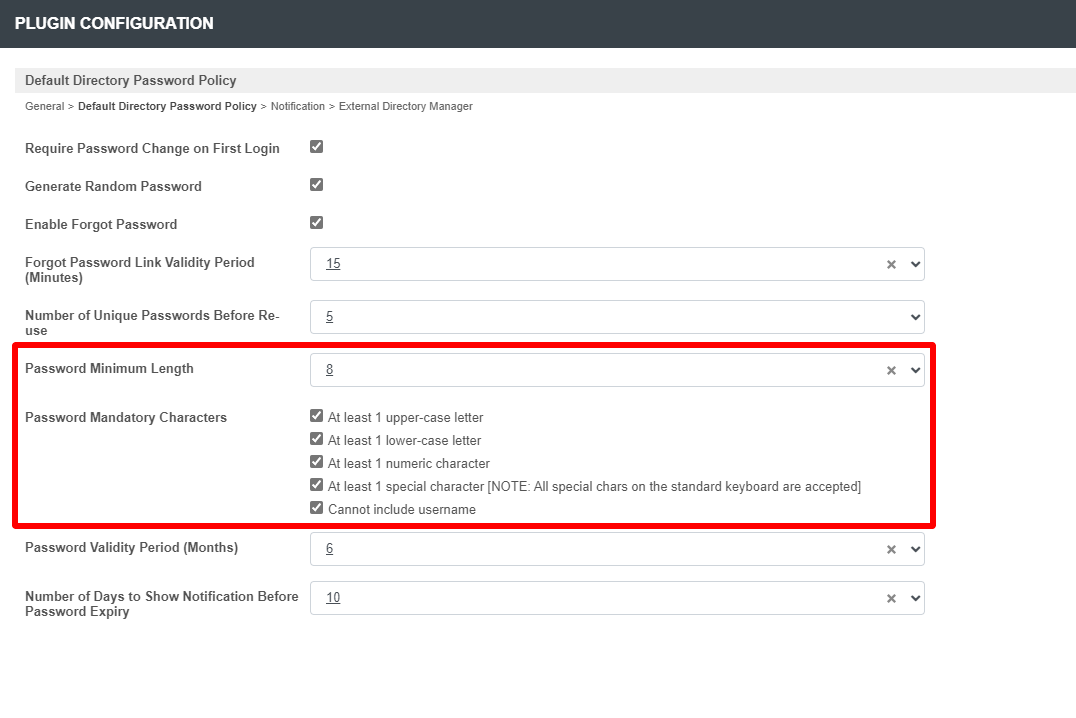Uncheck At least 1 upper-case letter
The width and height of the screenshot is (1076, 718).
(x=317, y=416)
